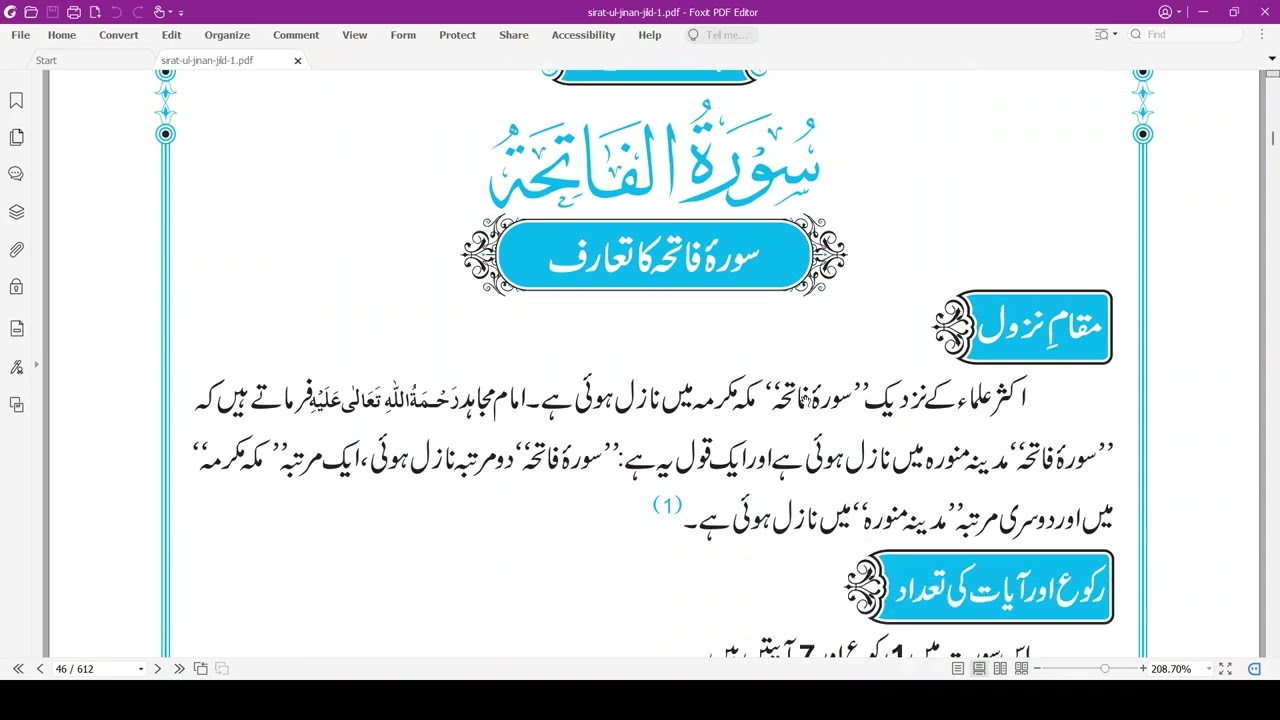Switch to single page view

click(958, 668)
